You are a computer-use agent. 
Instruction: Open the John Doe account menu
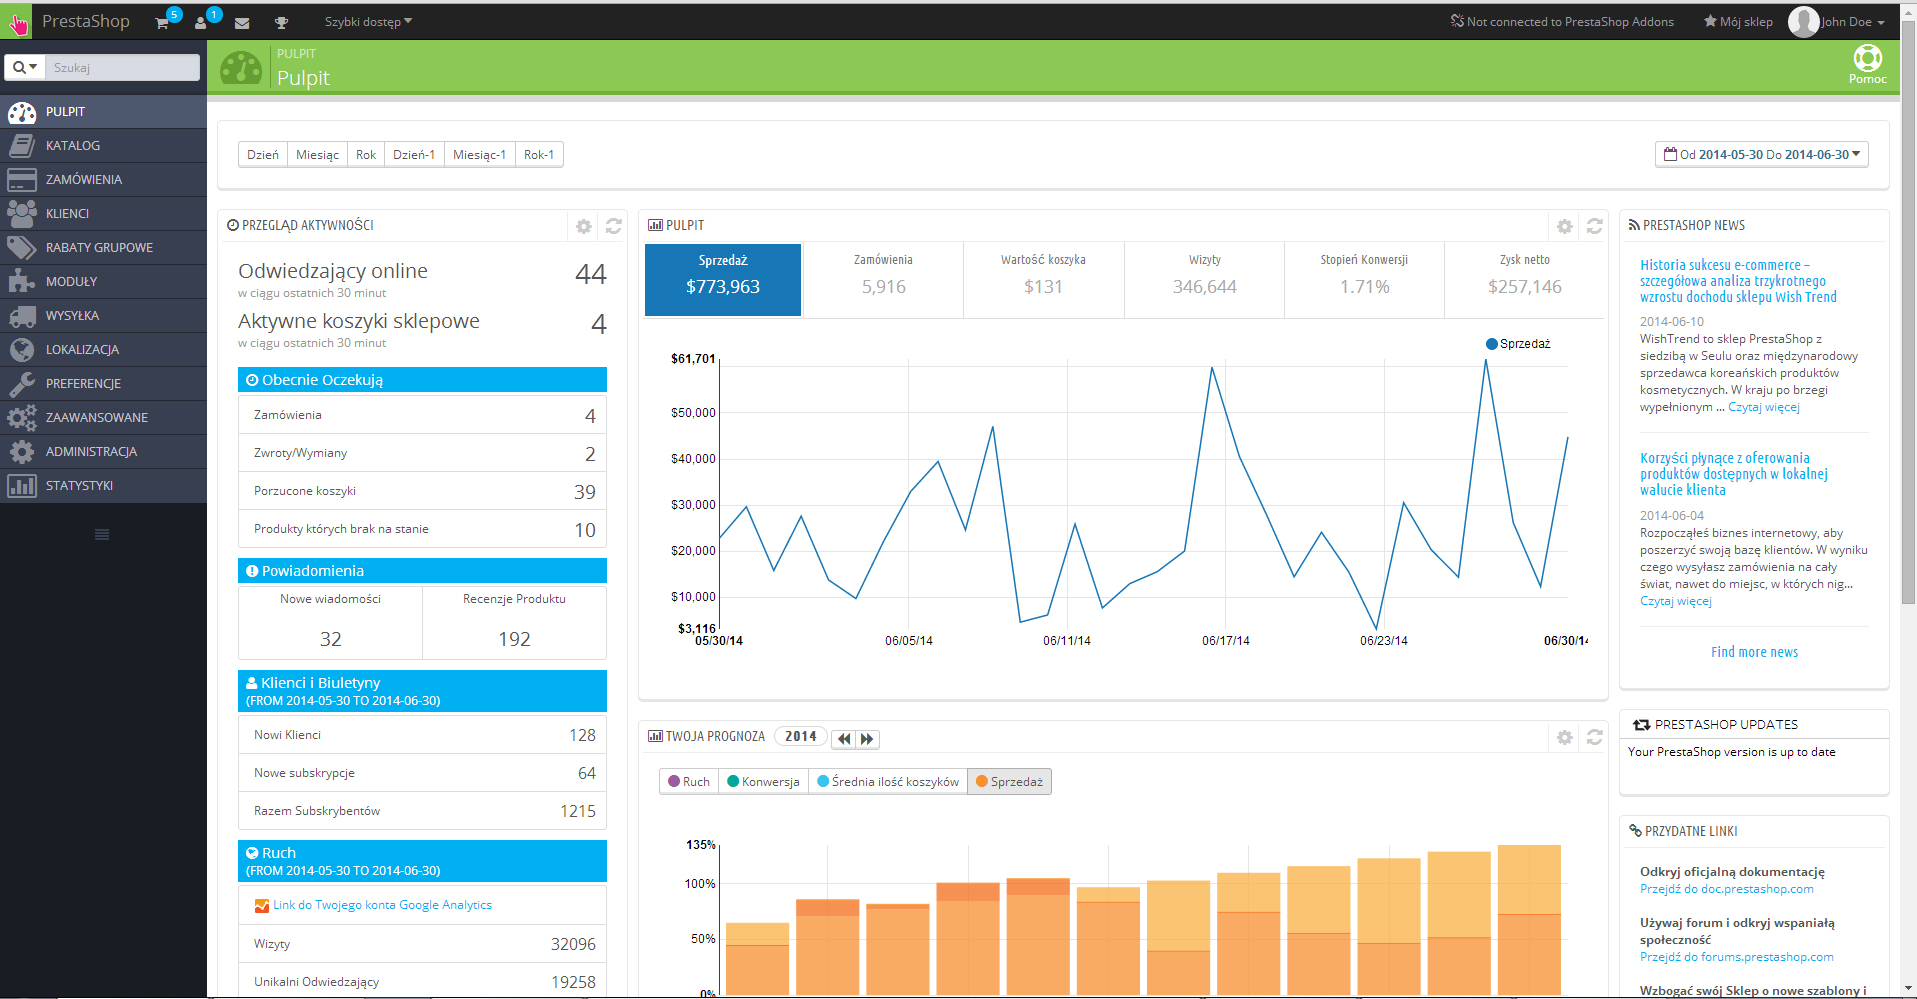coord(1838,21)
